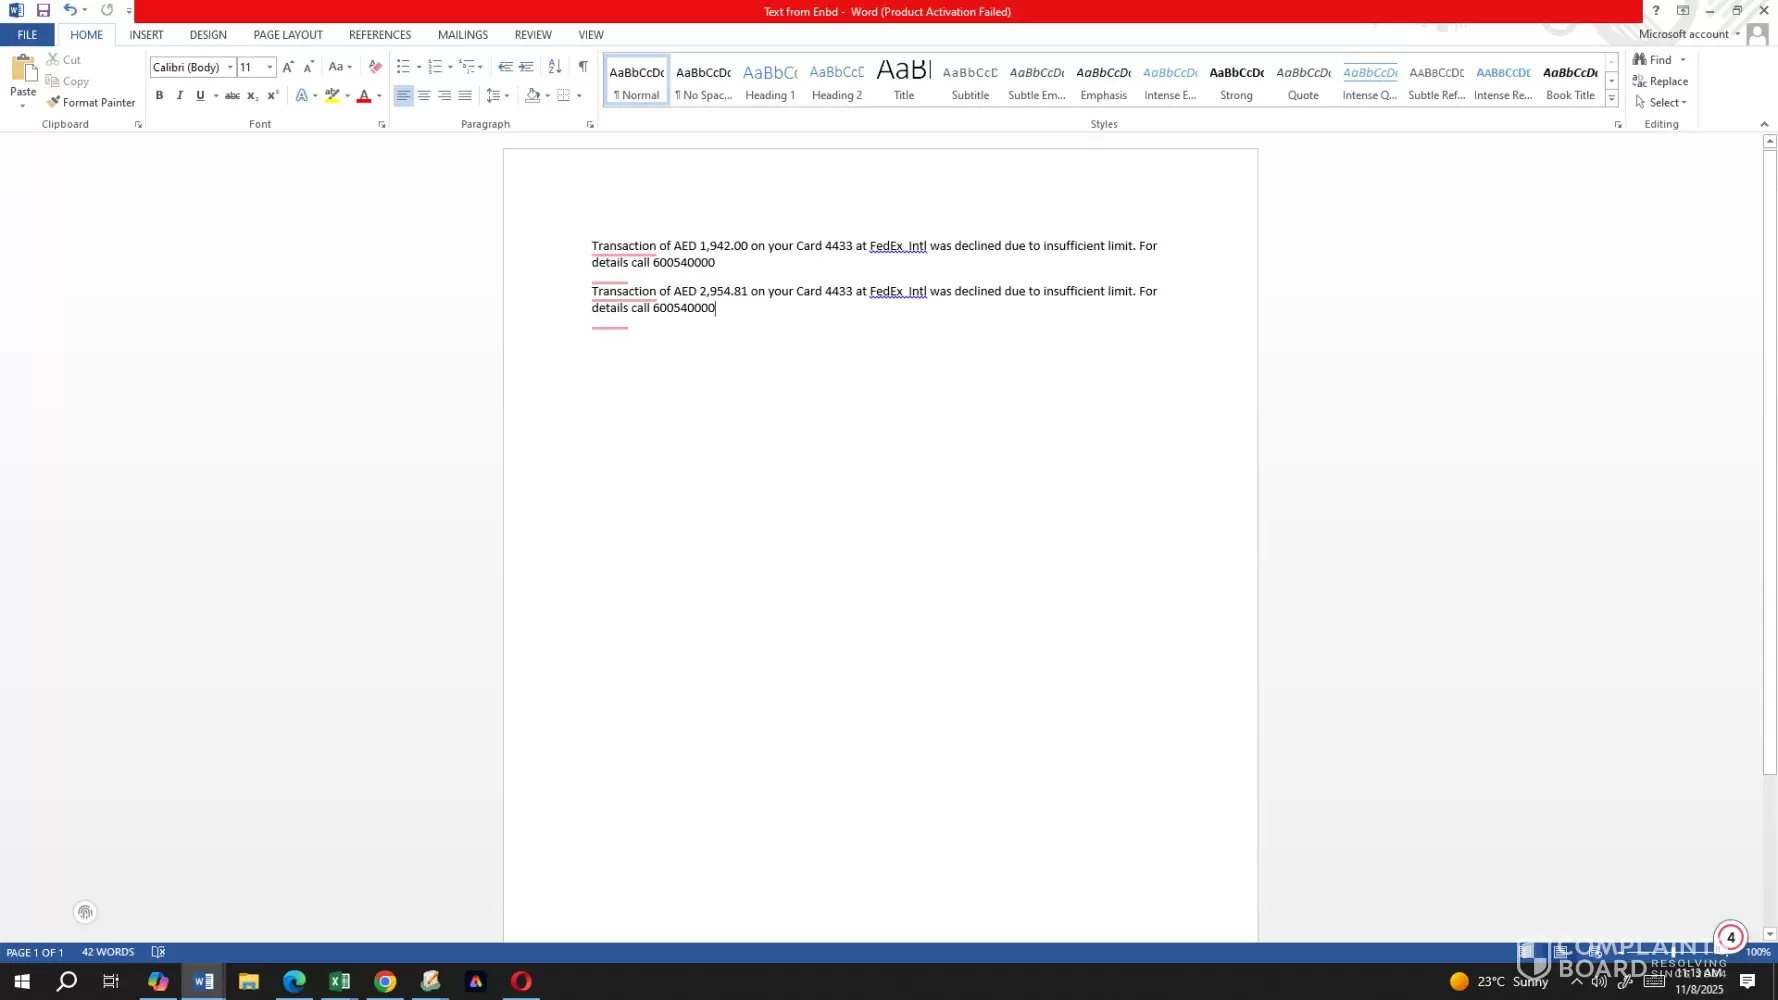Click the Sort paragraph icon
The height and width of the screenshot is (1000, 1778).
pos(555,67)
